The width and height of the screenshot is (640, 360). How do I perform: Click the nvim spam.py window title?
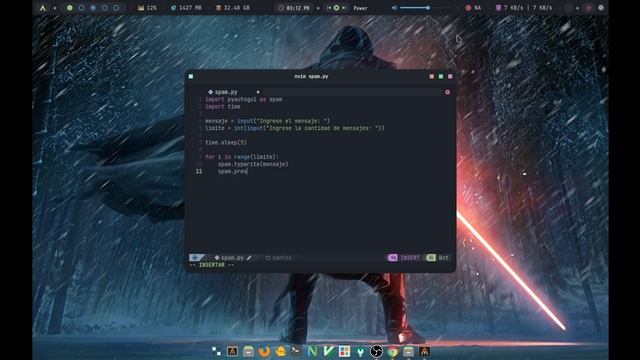click(311, 76)
